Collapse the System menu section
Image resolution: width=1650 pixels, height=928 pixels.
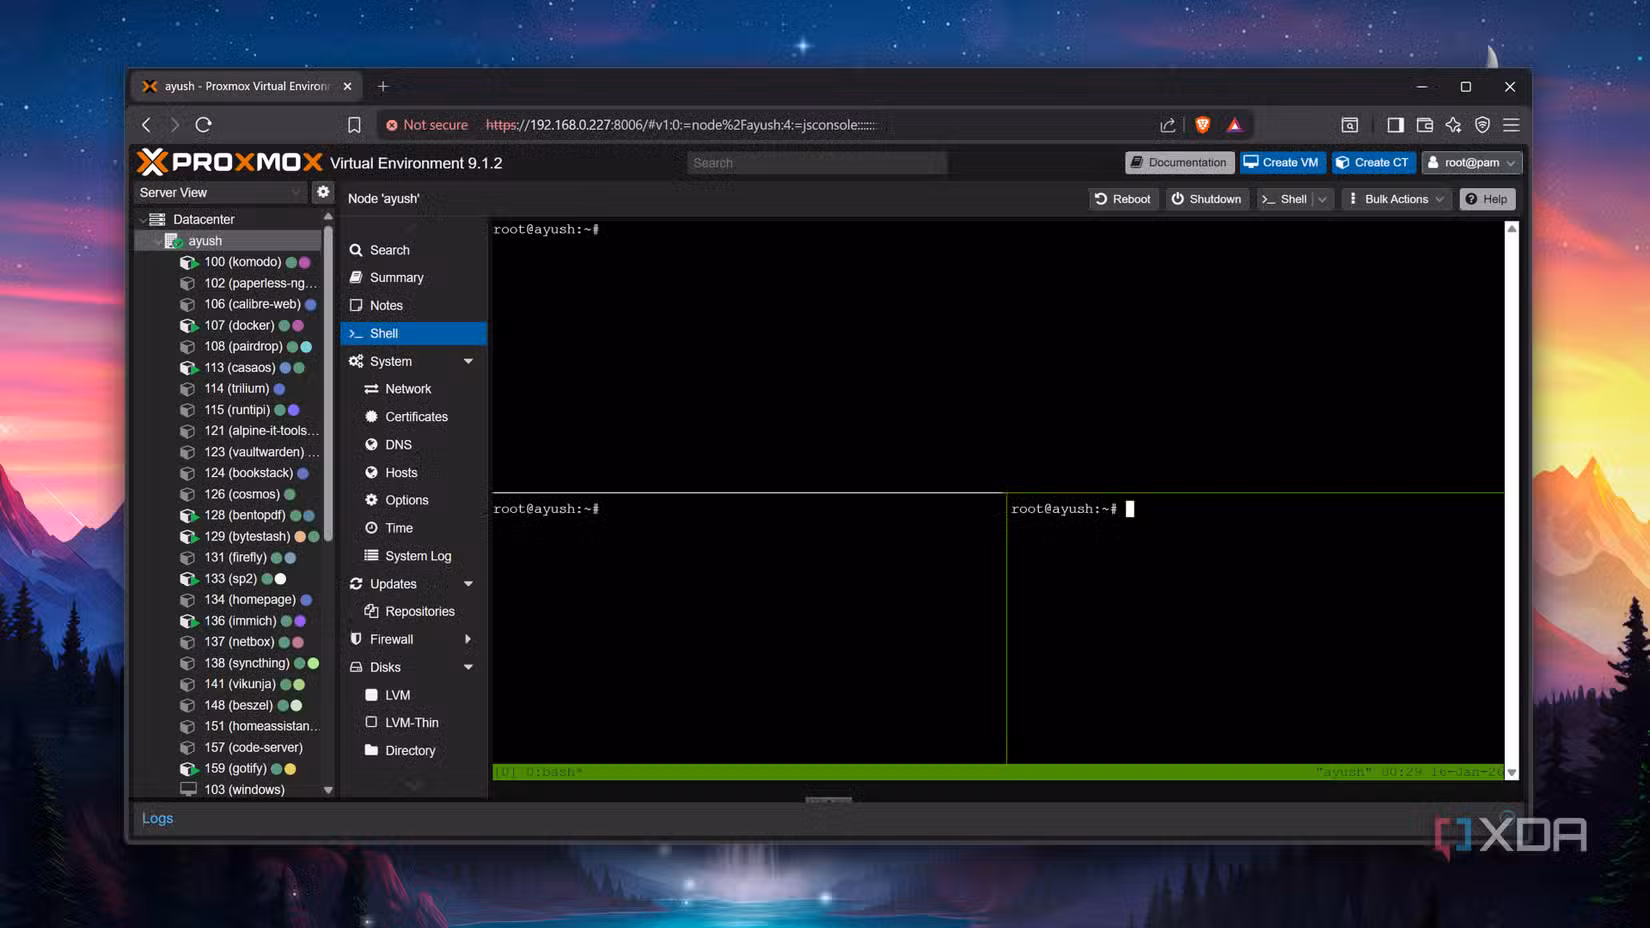[468, 361]
